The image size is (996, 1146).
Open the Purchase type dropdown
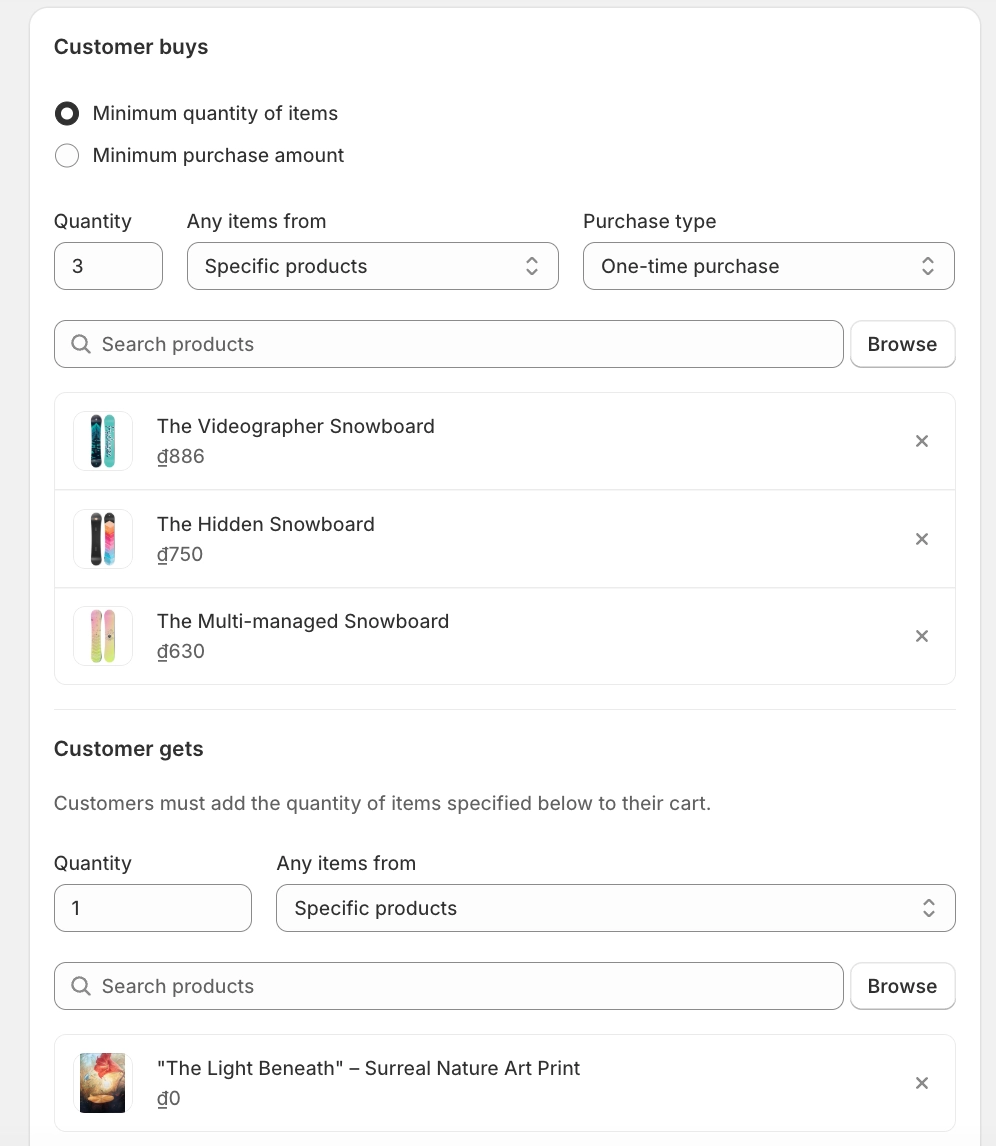(x=768, y=266)
